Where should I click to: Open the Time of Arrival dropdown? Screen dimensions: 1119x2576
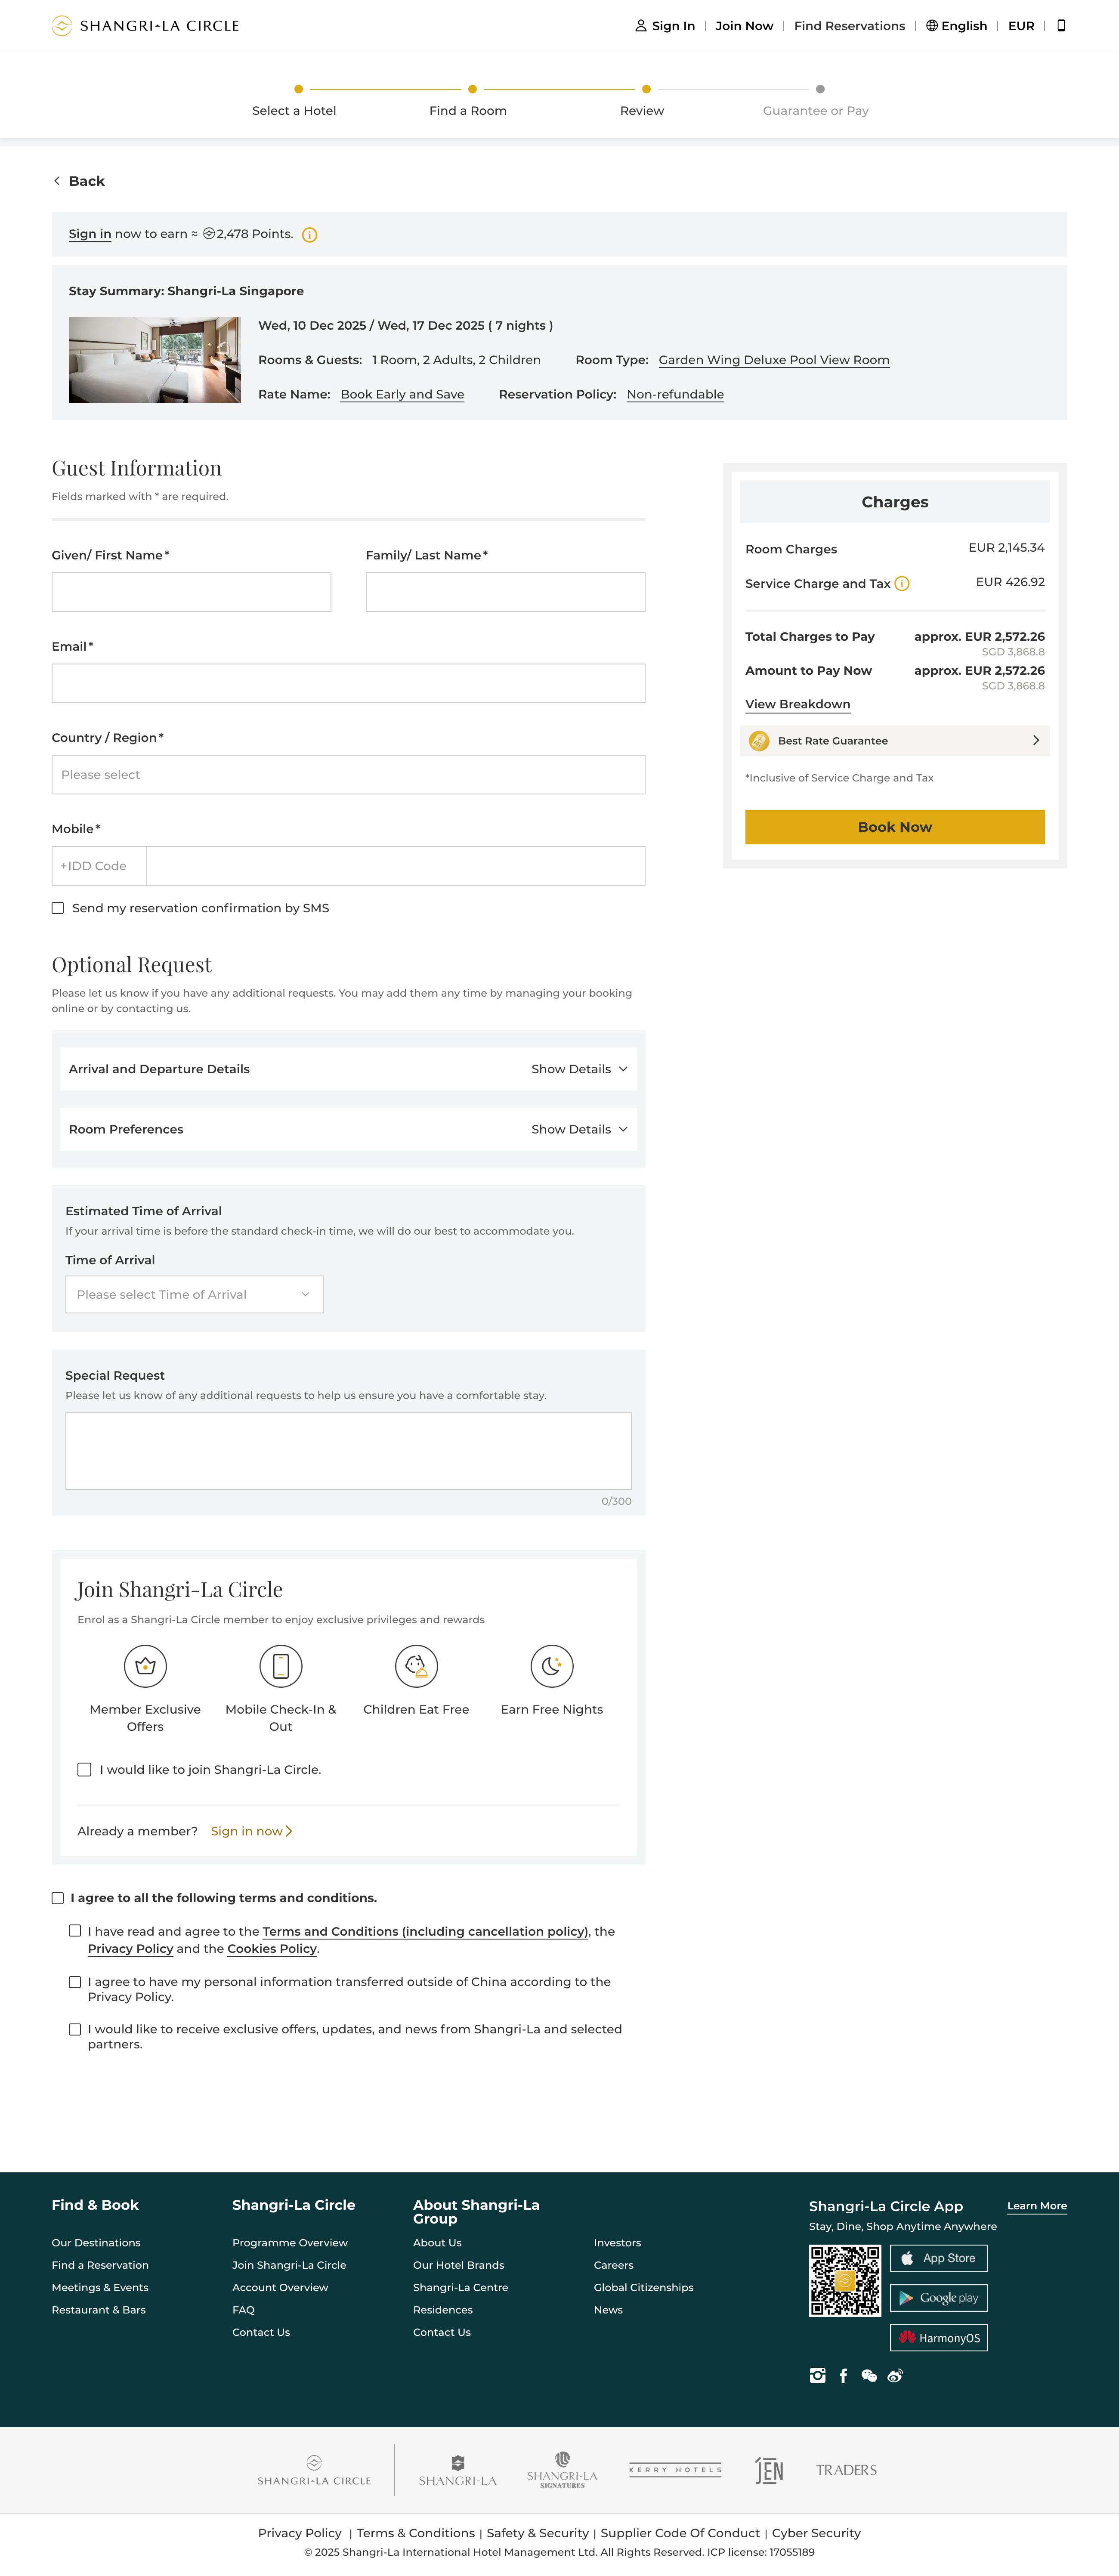pos(194,1294)
